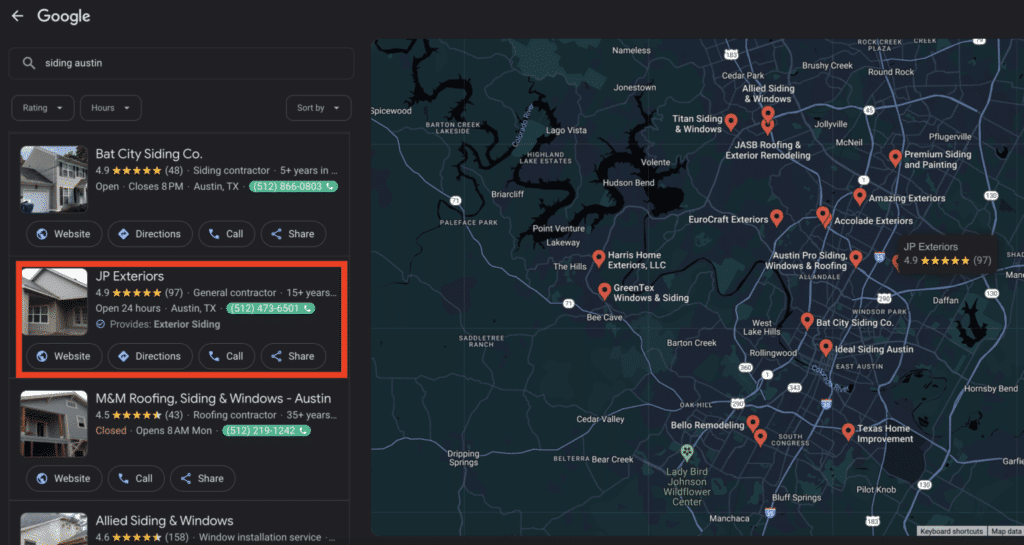1024x545 pixels.
Task: Get Directions to JP Exteriors
Action: pos(150,356)
